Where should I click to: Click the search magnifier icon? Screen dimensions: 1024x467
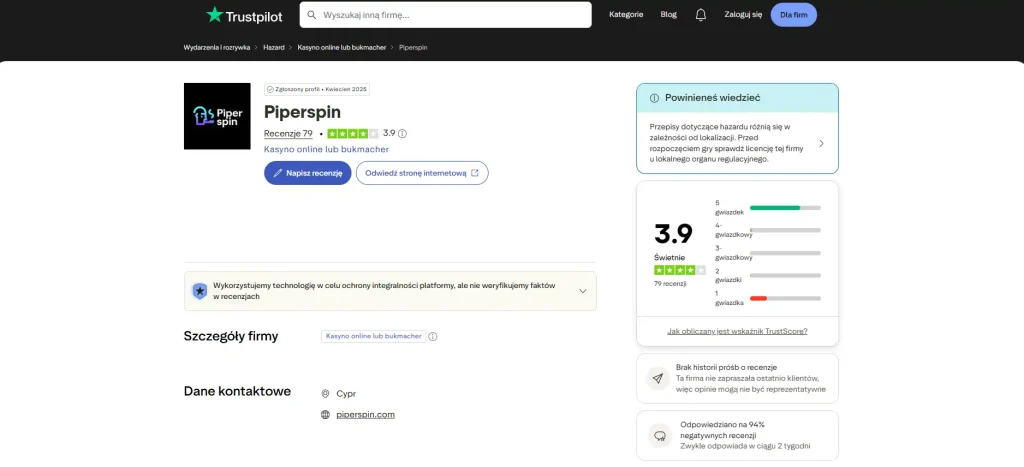(312, 15)
